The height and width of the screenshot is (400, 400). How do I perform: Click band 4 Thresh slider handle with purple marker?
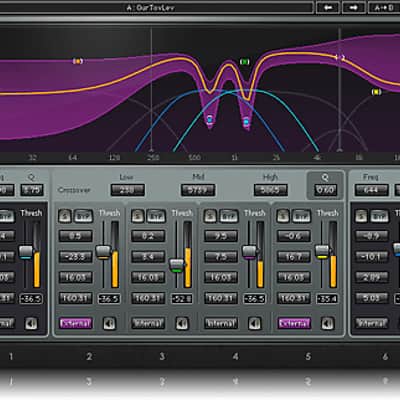[249, 252]
